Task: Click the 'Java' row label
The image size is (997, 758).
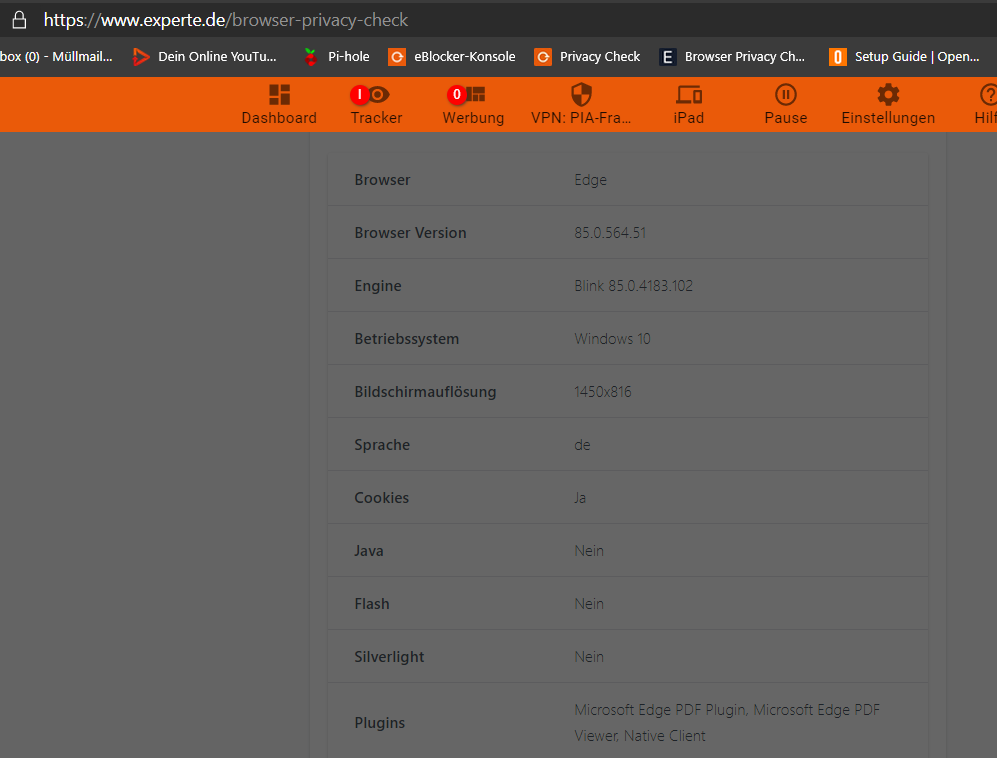Action: pos(369,551)
